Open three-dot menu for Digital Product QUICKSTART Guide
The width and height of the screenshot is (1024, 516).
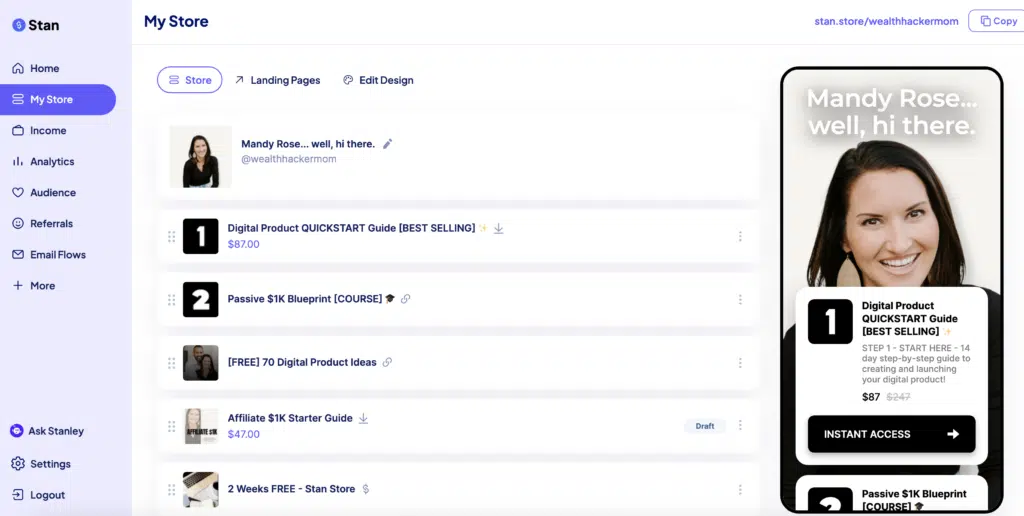click(x=740, y=237)
